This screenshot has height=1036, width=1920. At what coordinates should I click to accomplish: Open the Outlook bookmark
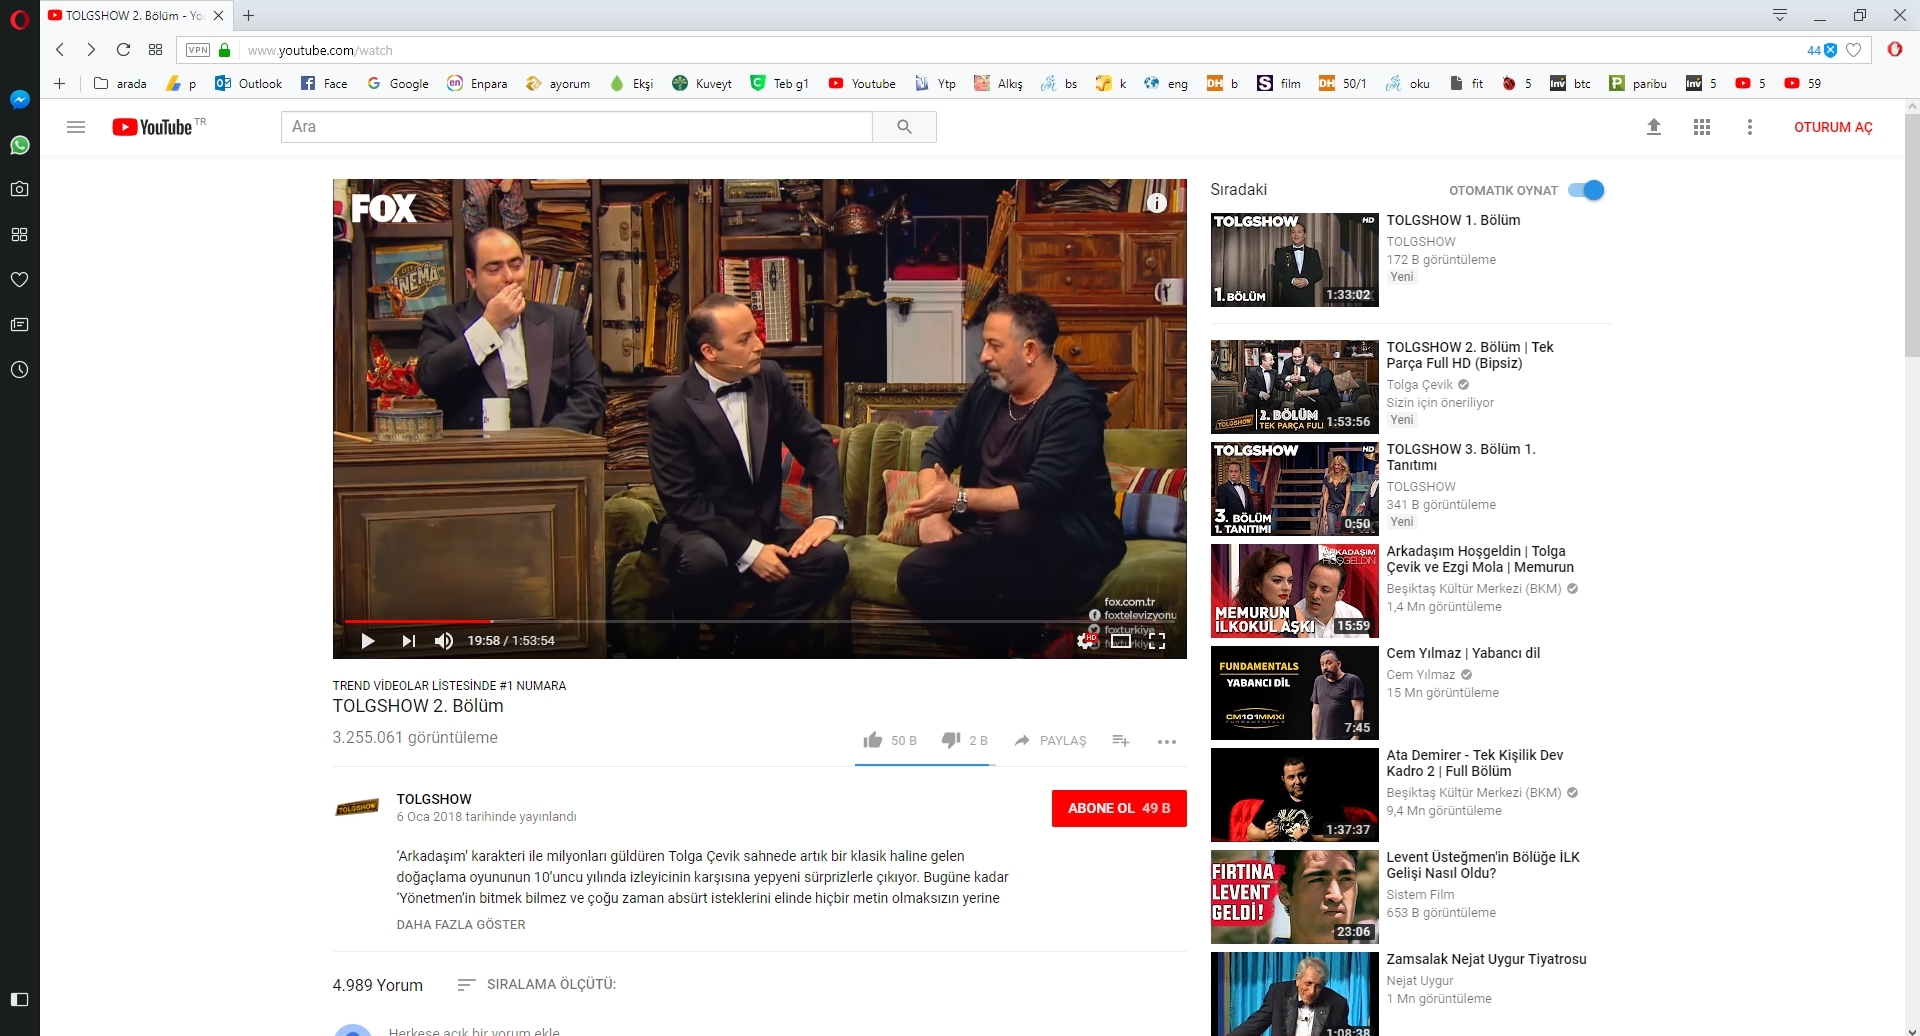249,84
